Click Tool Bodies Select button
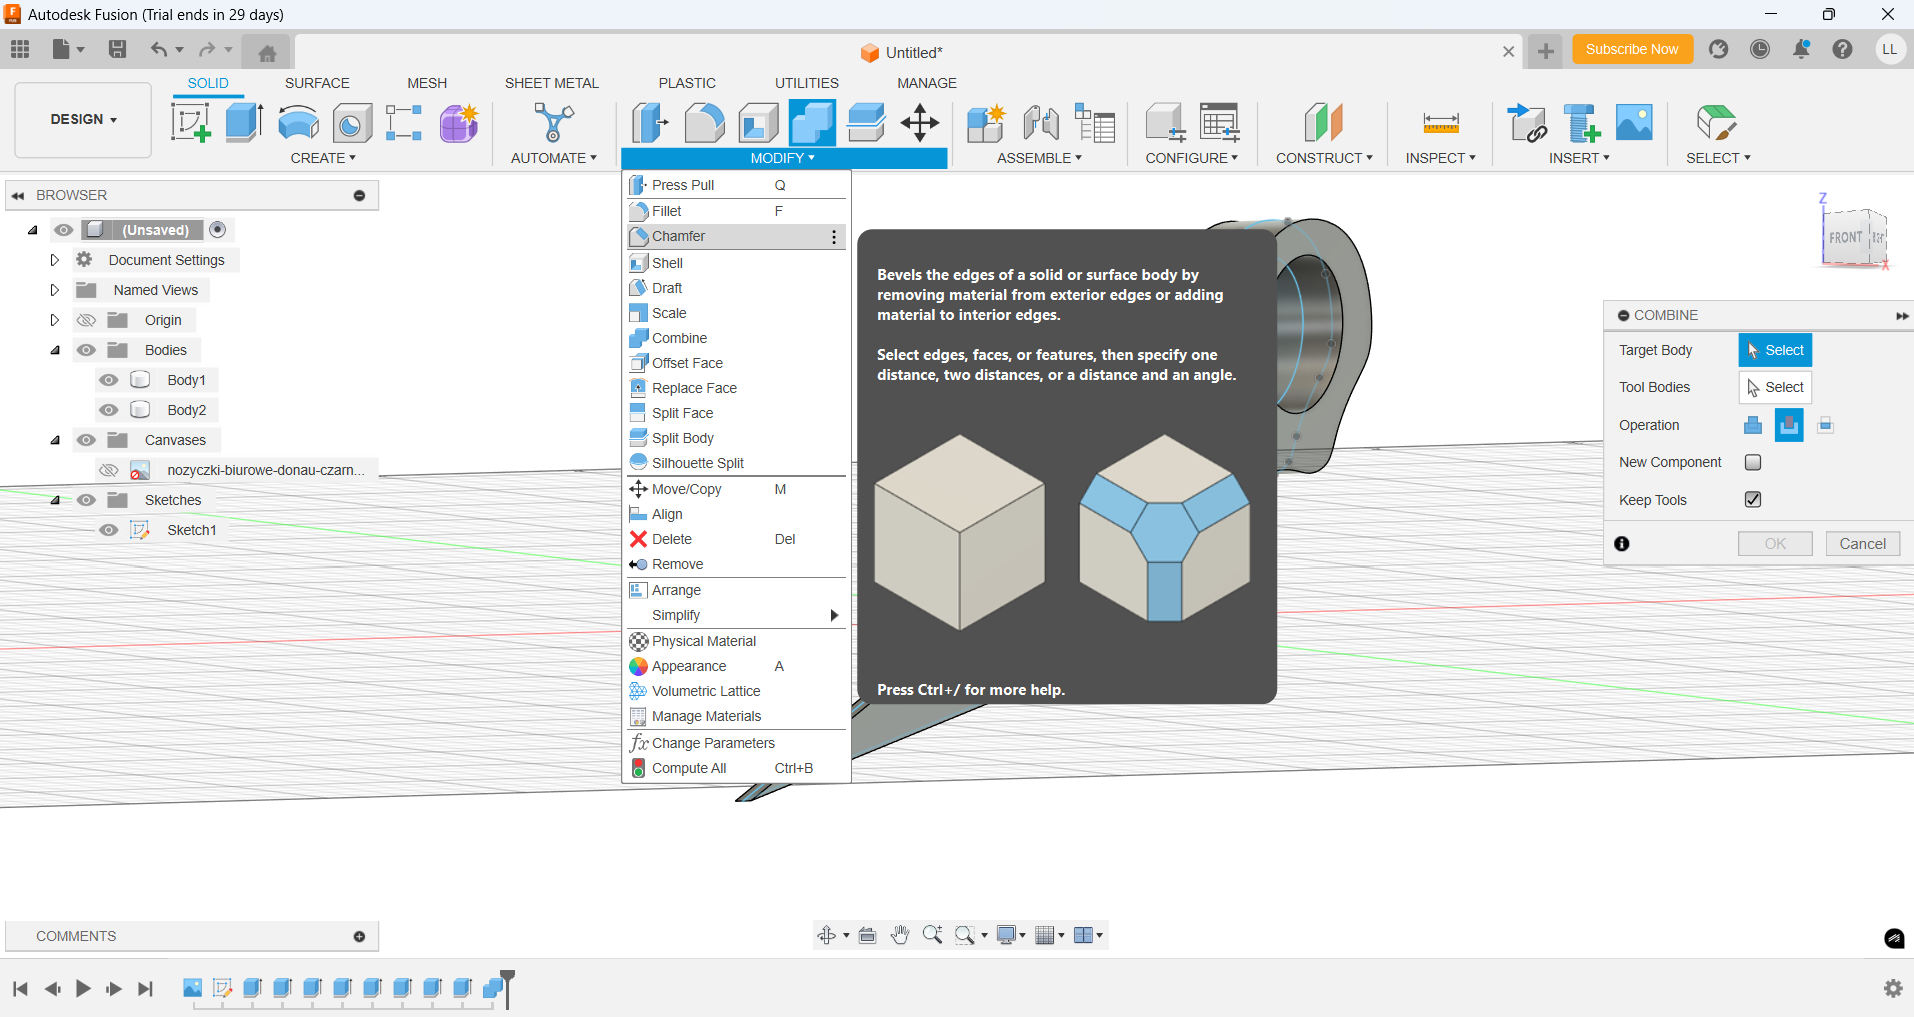This screenshot has width=1914, height=1017. 1775,387
